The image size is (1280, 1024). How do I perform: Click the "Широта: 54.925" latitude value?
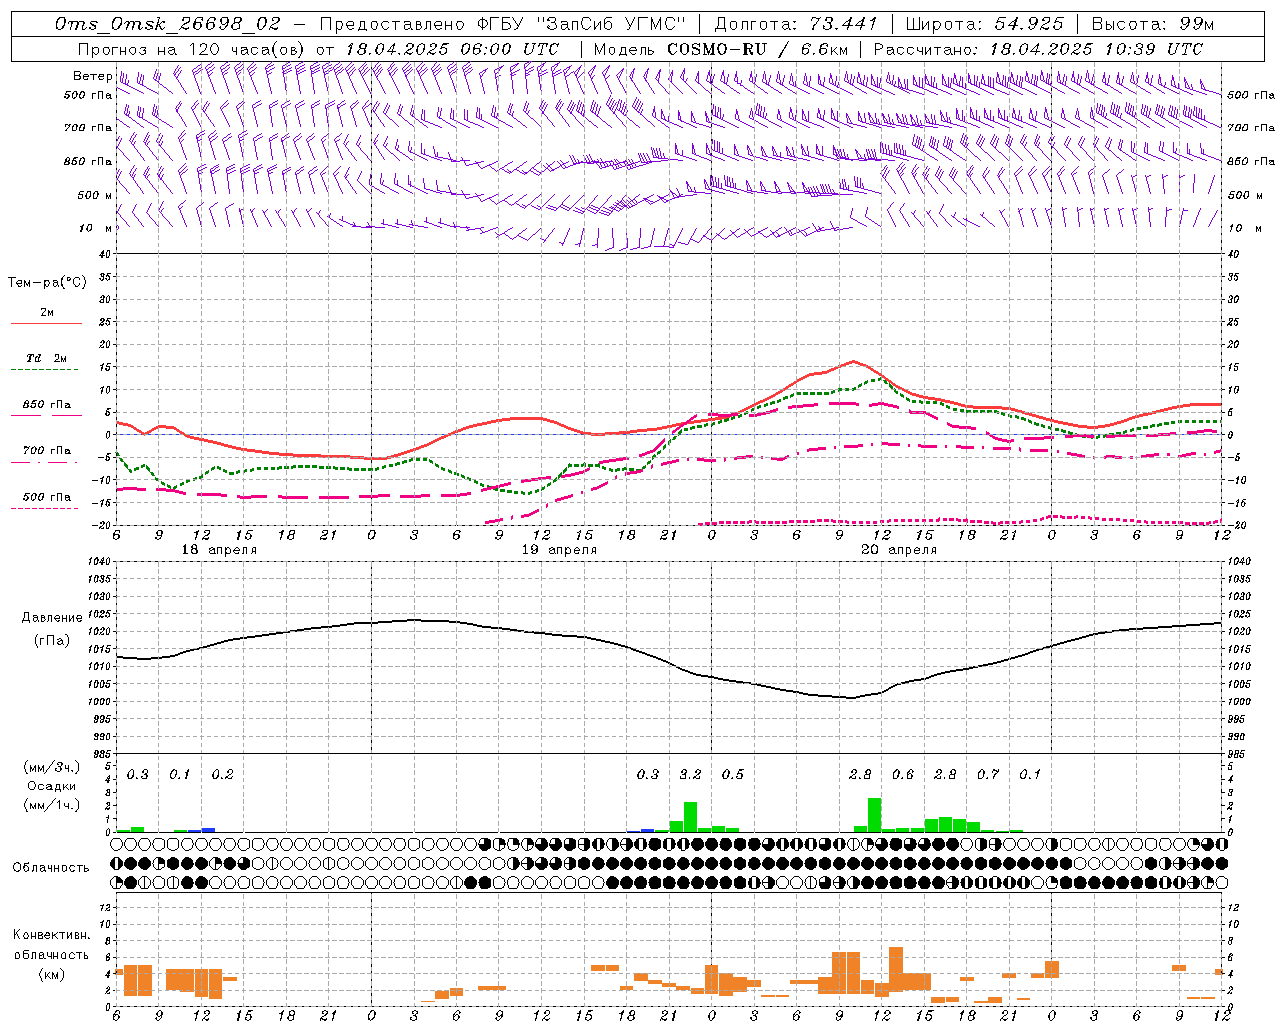click(984, 24)
